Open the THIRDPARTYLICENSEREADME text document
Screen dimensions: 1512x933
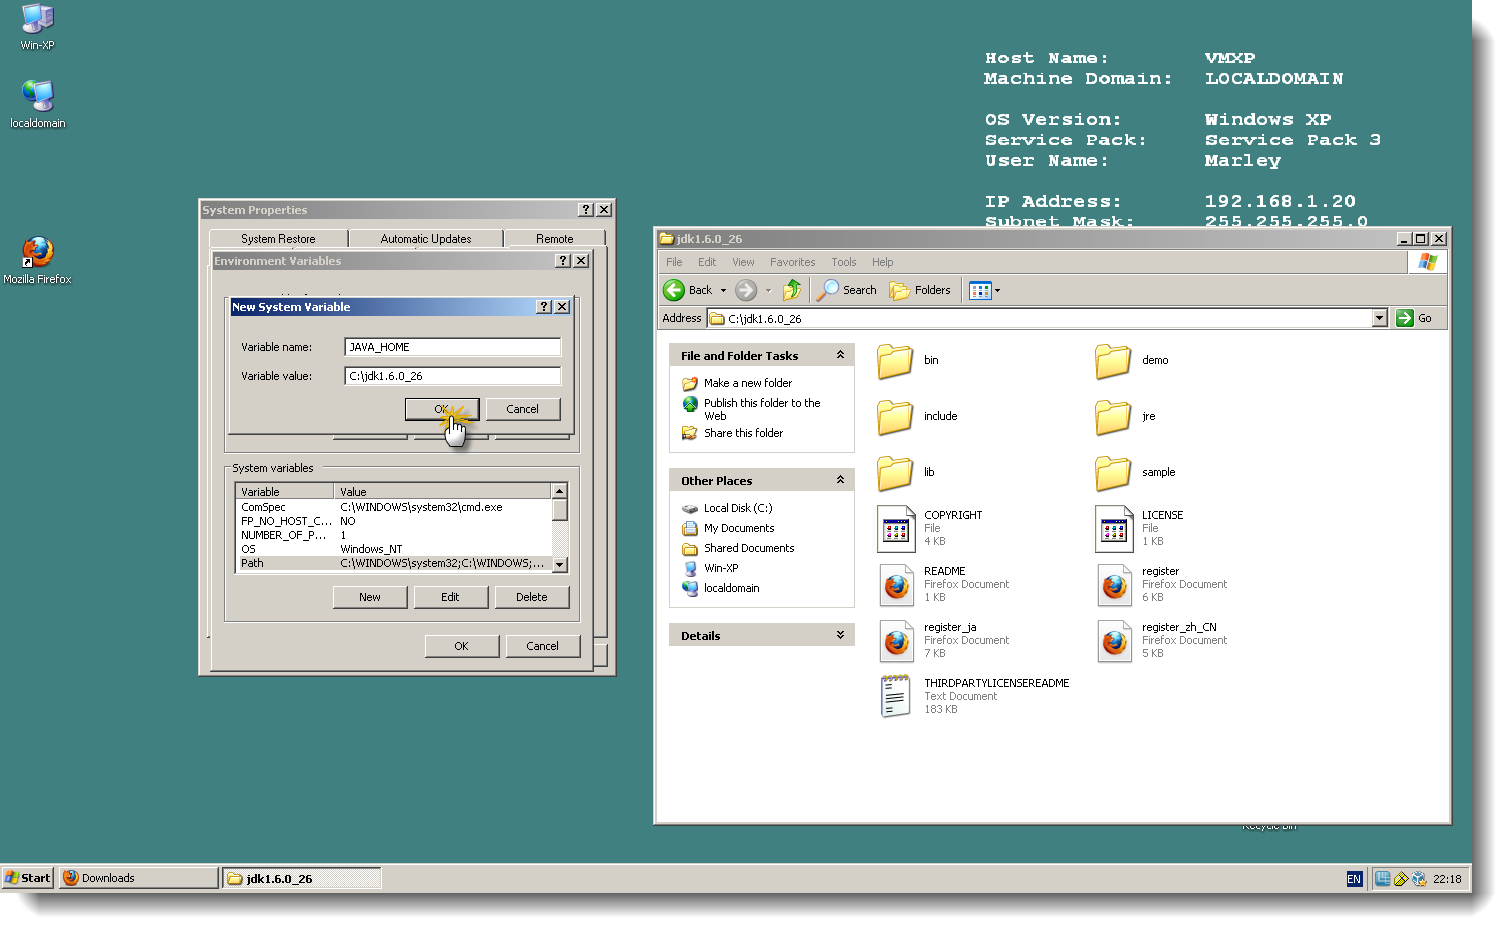pos(895,695)
